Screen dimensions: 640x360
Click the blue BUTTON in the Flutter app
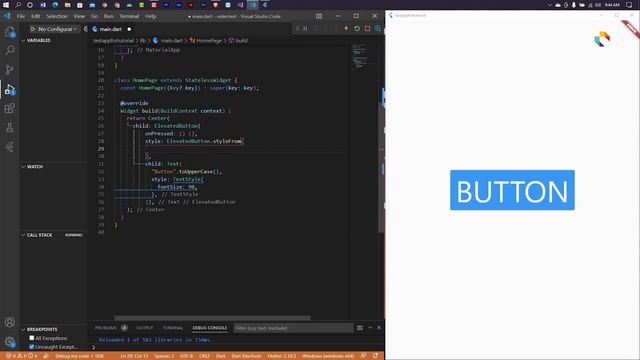(512, 190)
